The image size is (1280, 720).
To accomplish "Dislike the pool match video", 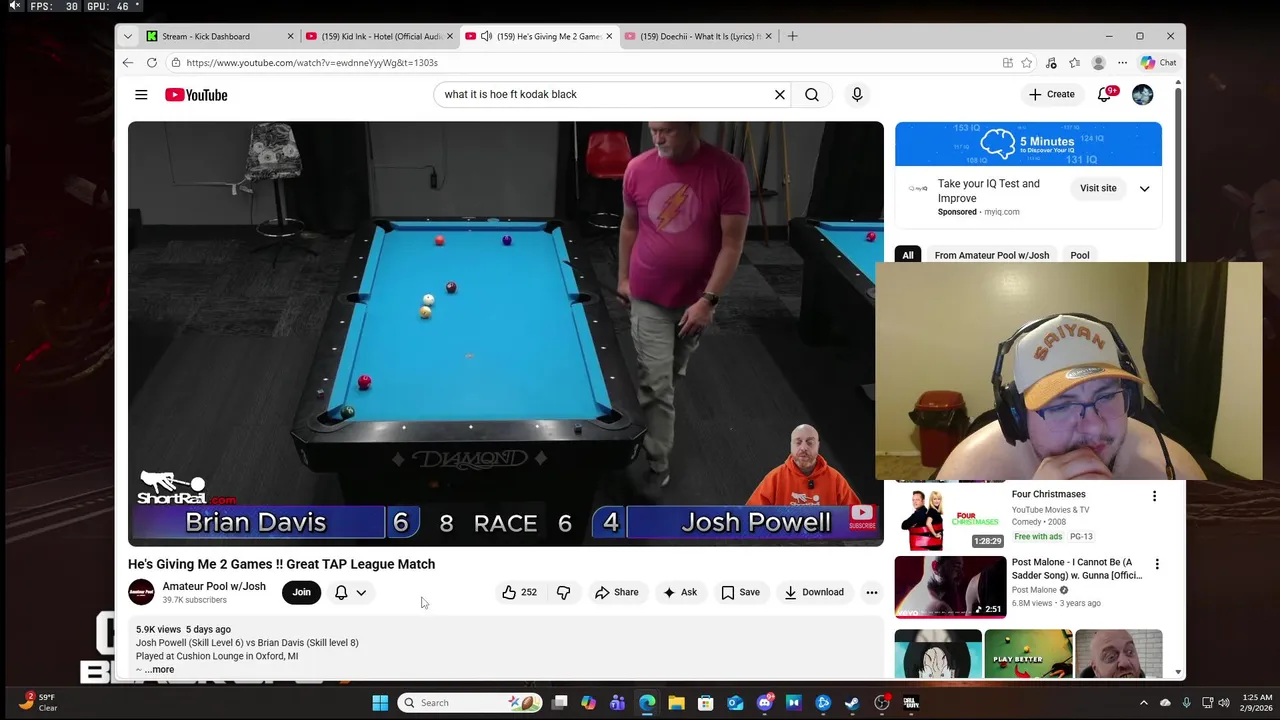I will coord(564,592).
